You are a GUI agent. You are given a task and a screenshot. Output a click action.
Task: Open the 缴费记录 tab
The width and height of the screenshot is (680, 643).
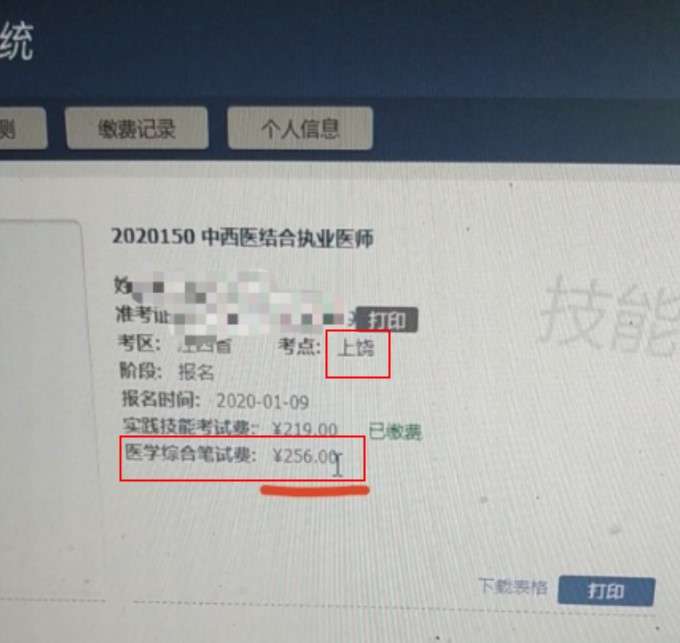point(137,128)
